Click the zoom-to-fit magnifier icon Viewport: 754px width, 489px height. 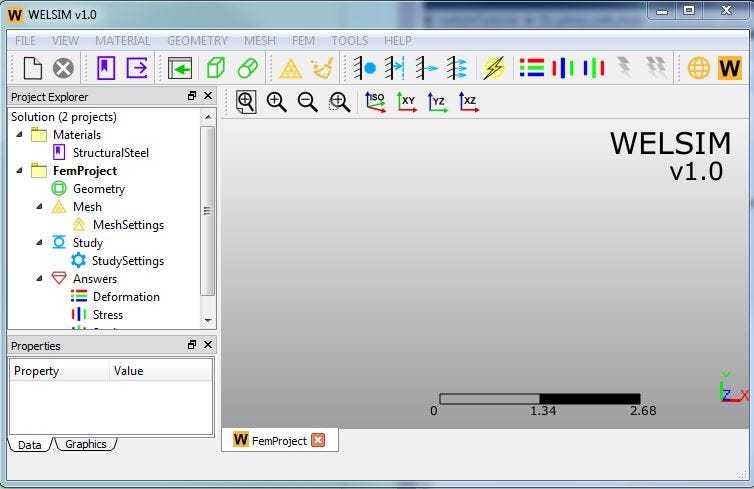(246, 102)
